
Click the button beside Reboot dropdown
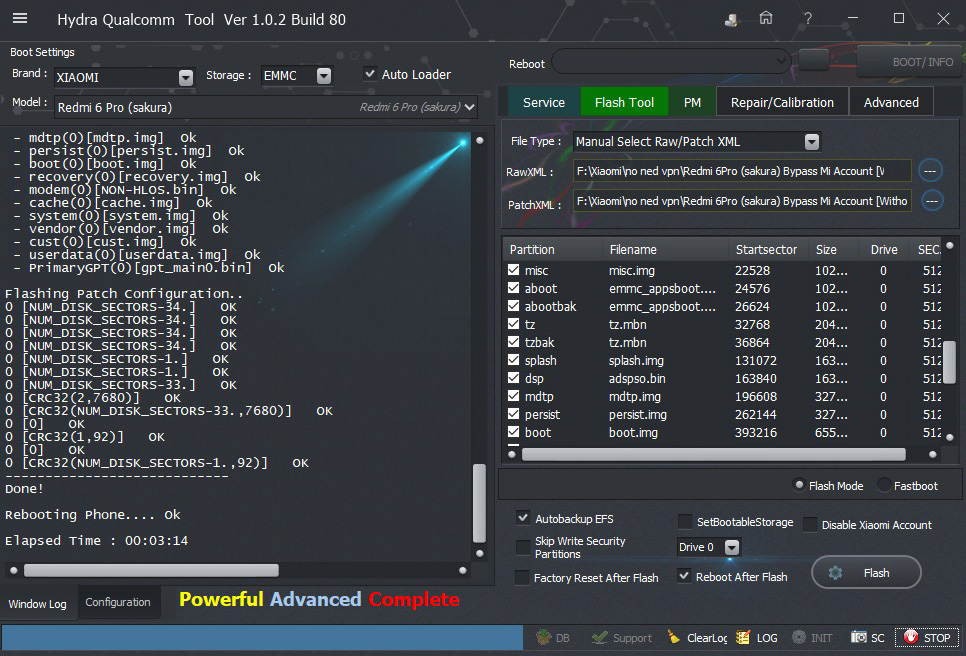point(814,61)
